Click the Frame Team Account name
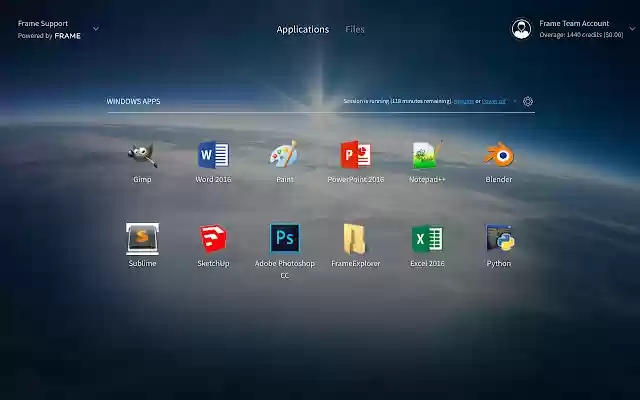Image resolution: width=640 pixels, height=400 pixels. (x=574, y=23)
